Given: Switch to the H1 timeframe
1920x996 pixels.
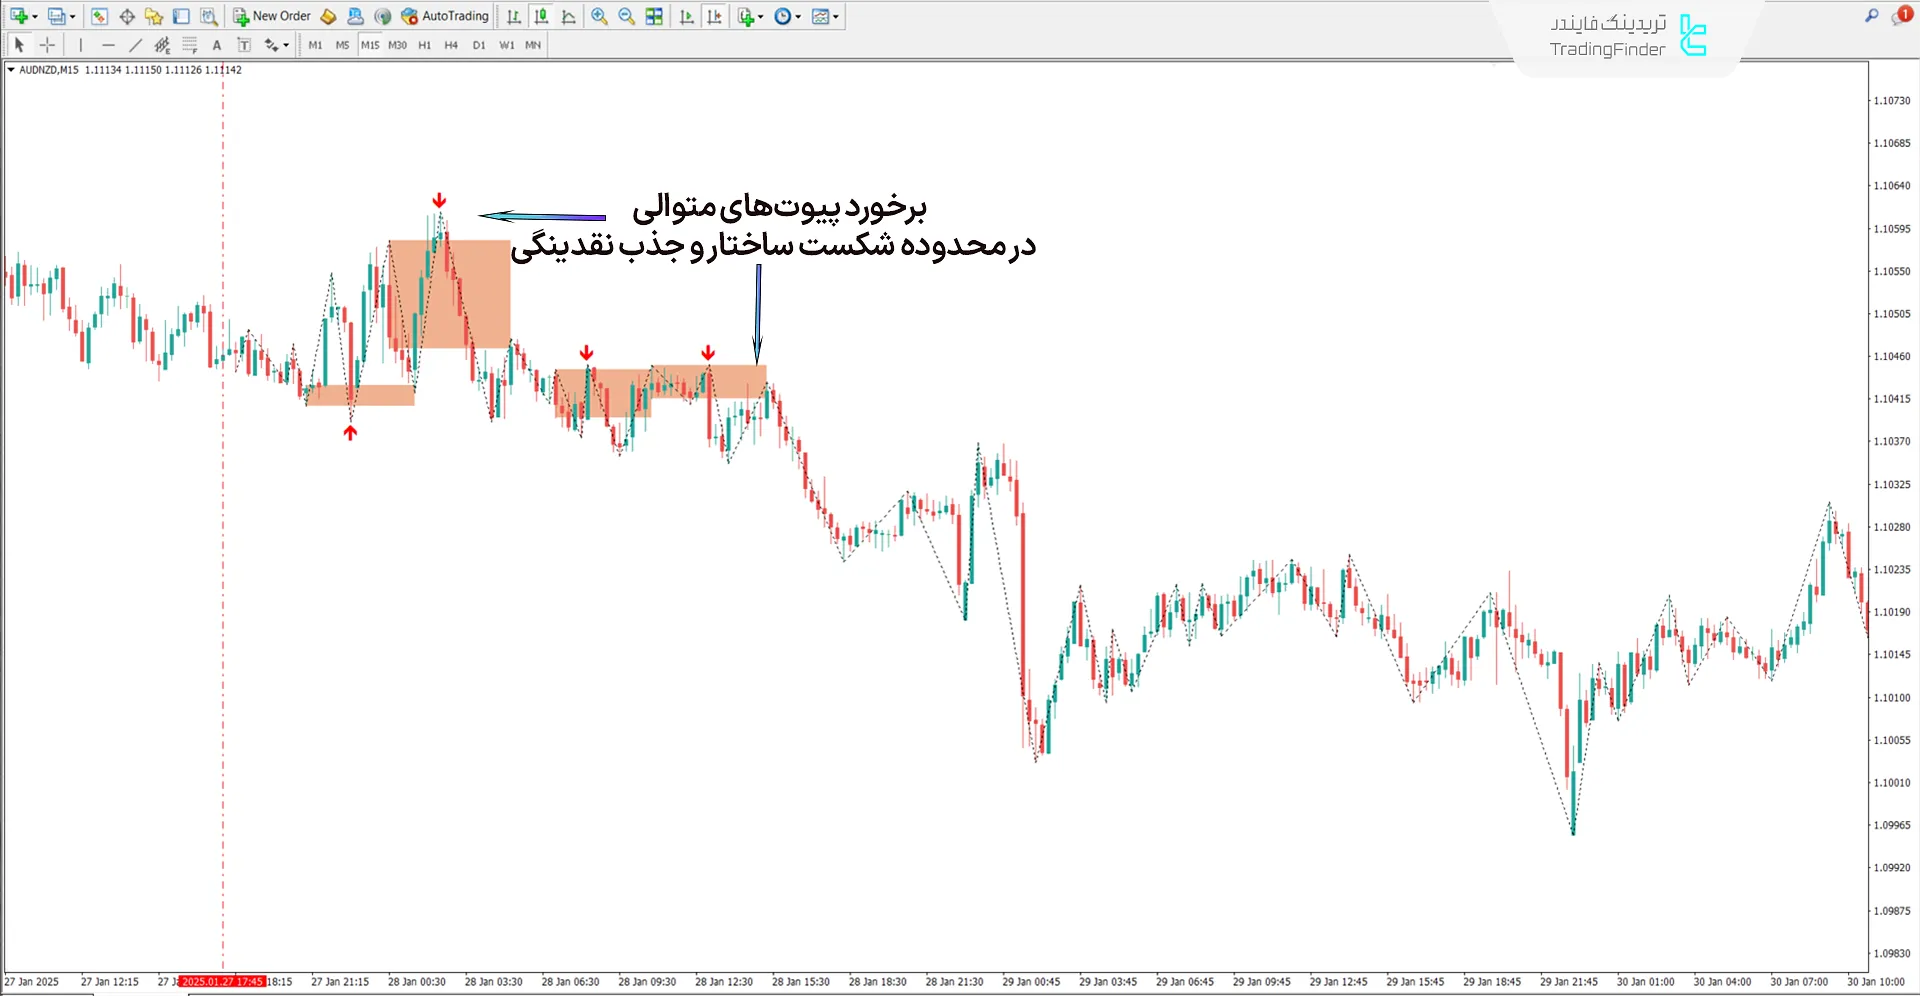Looking at the screenshot, I should 424,45.
